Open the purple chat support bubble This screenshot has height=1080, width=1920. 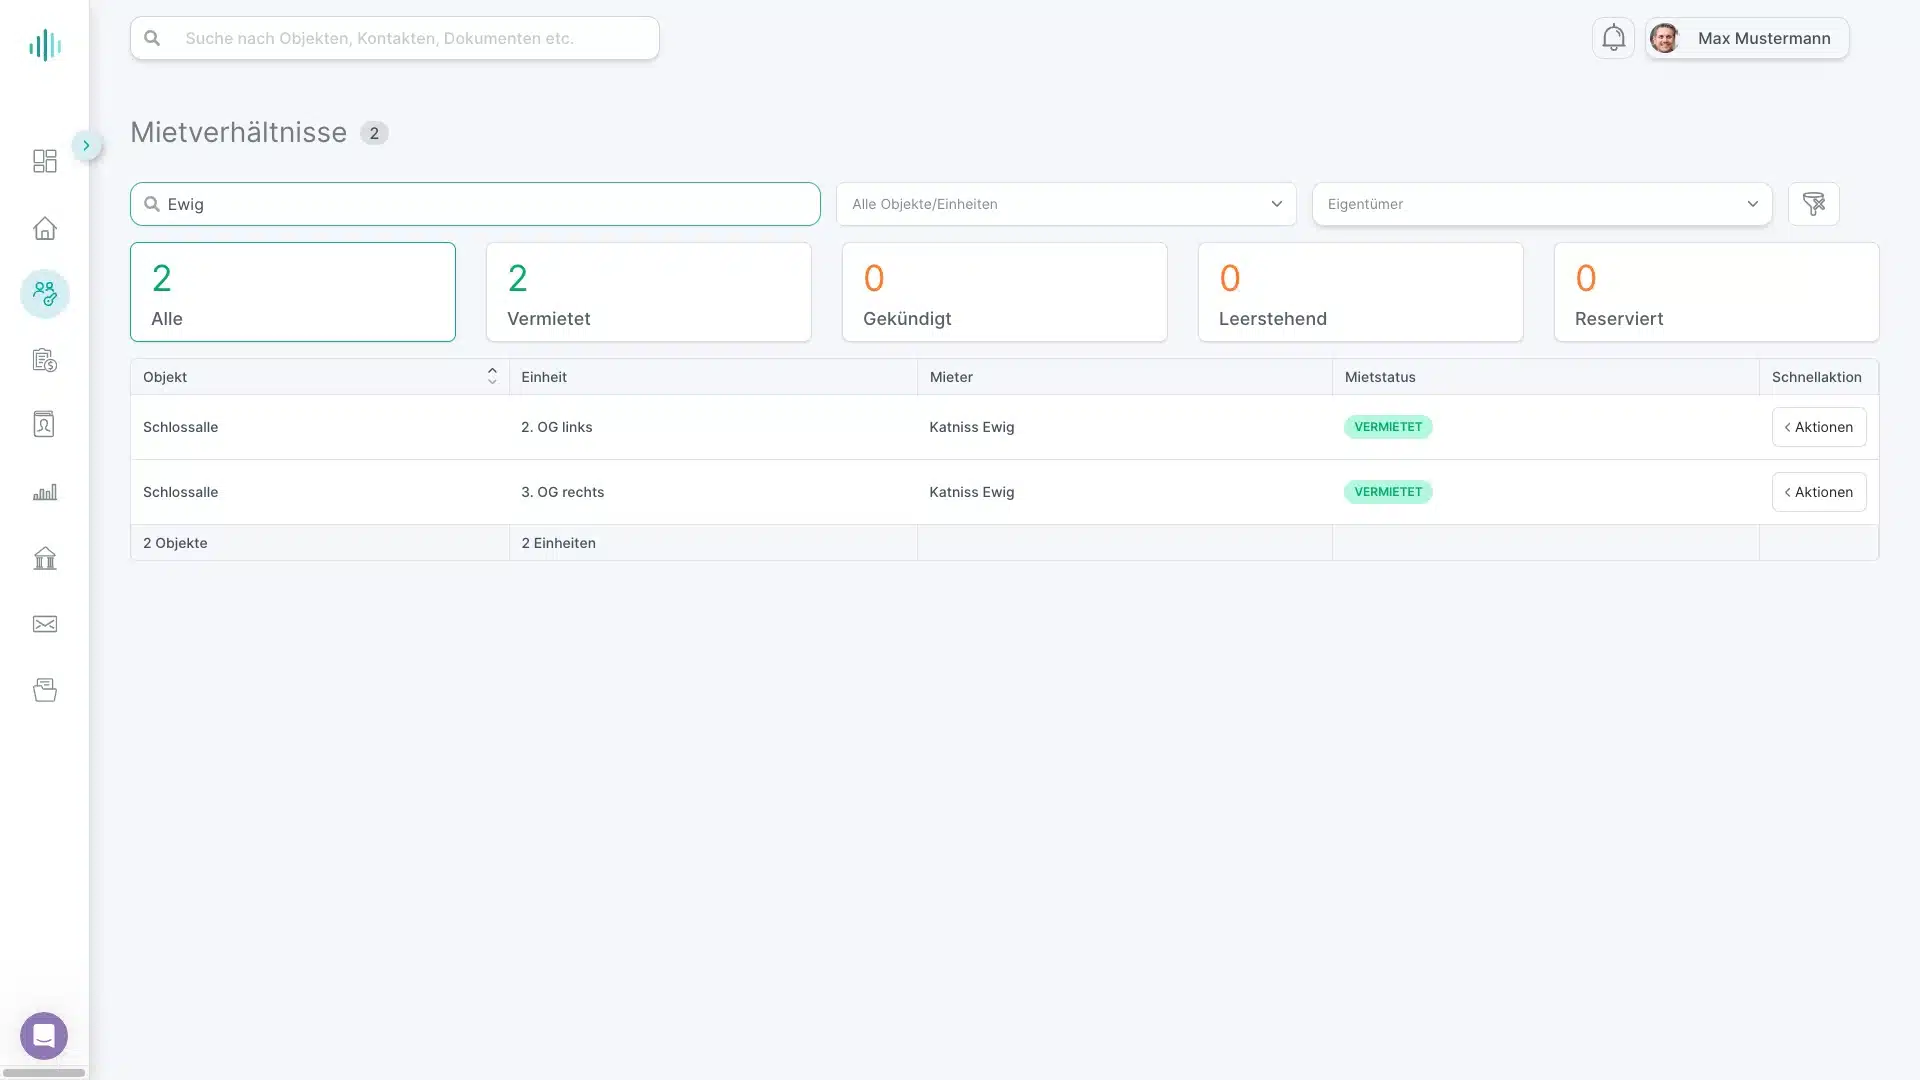click(44, 1036)
